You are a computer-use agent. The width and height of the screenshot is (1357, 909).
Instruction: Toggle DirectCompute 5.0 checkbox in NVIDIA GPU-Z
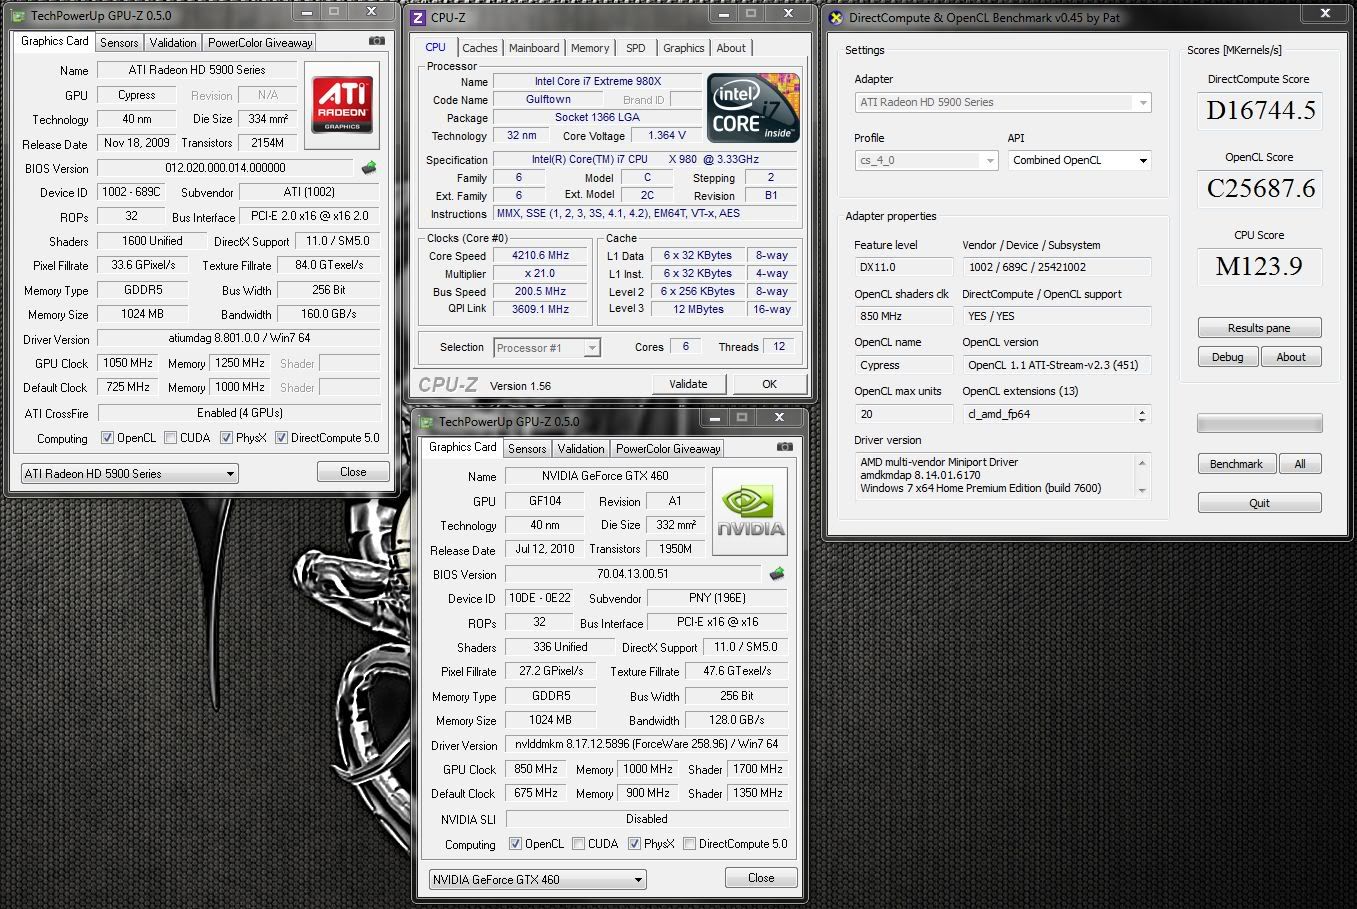[x=689, y=844]
